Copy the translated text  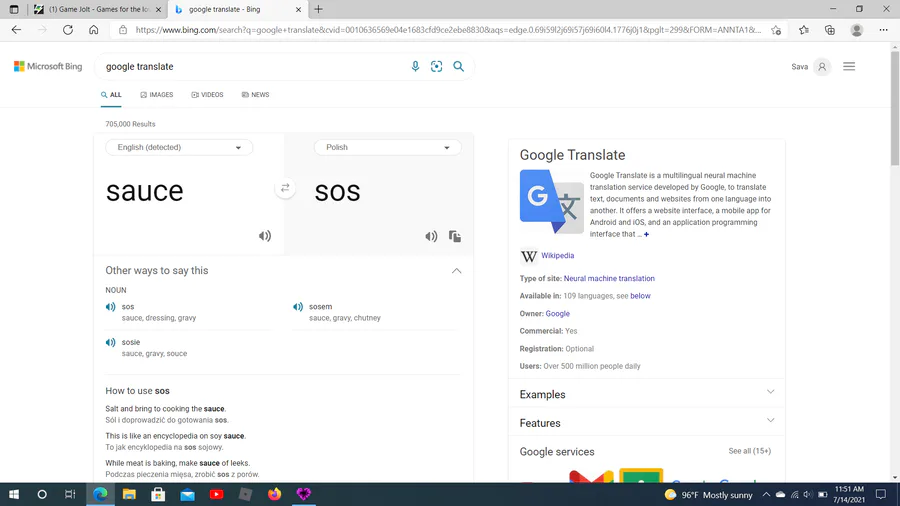[455, 236]
